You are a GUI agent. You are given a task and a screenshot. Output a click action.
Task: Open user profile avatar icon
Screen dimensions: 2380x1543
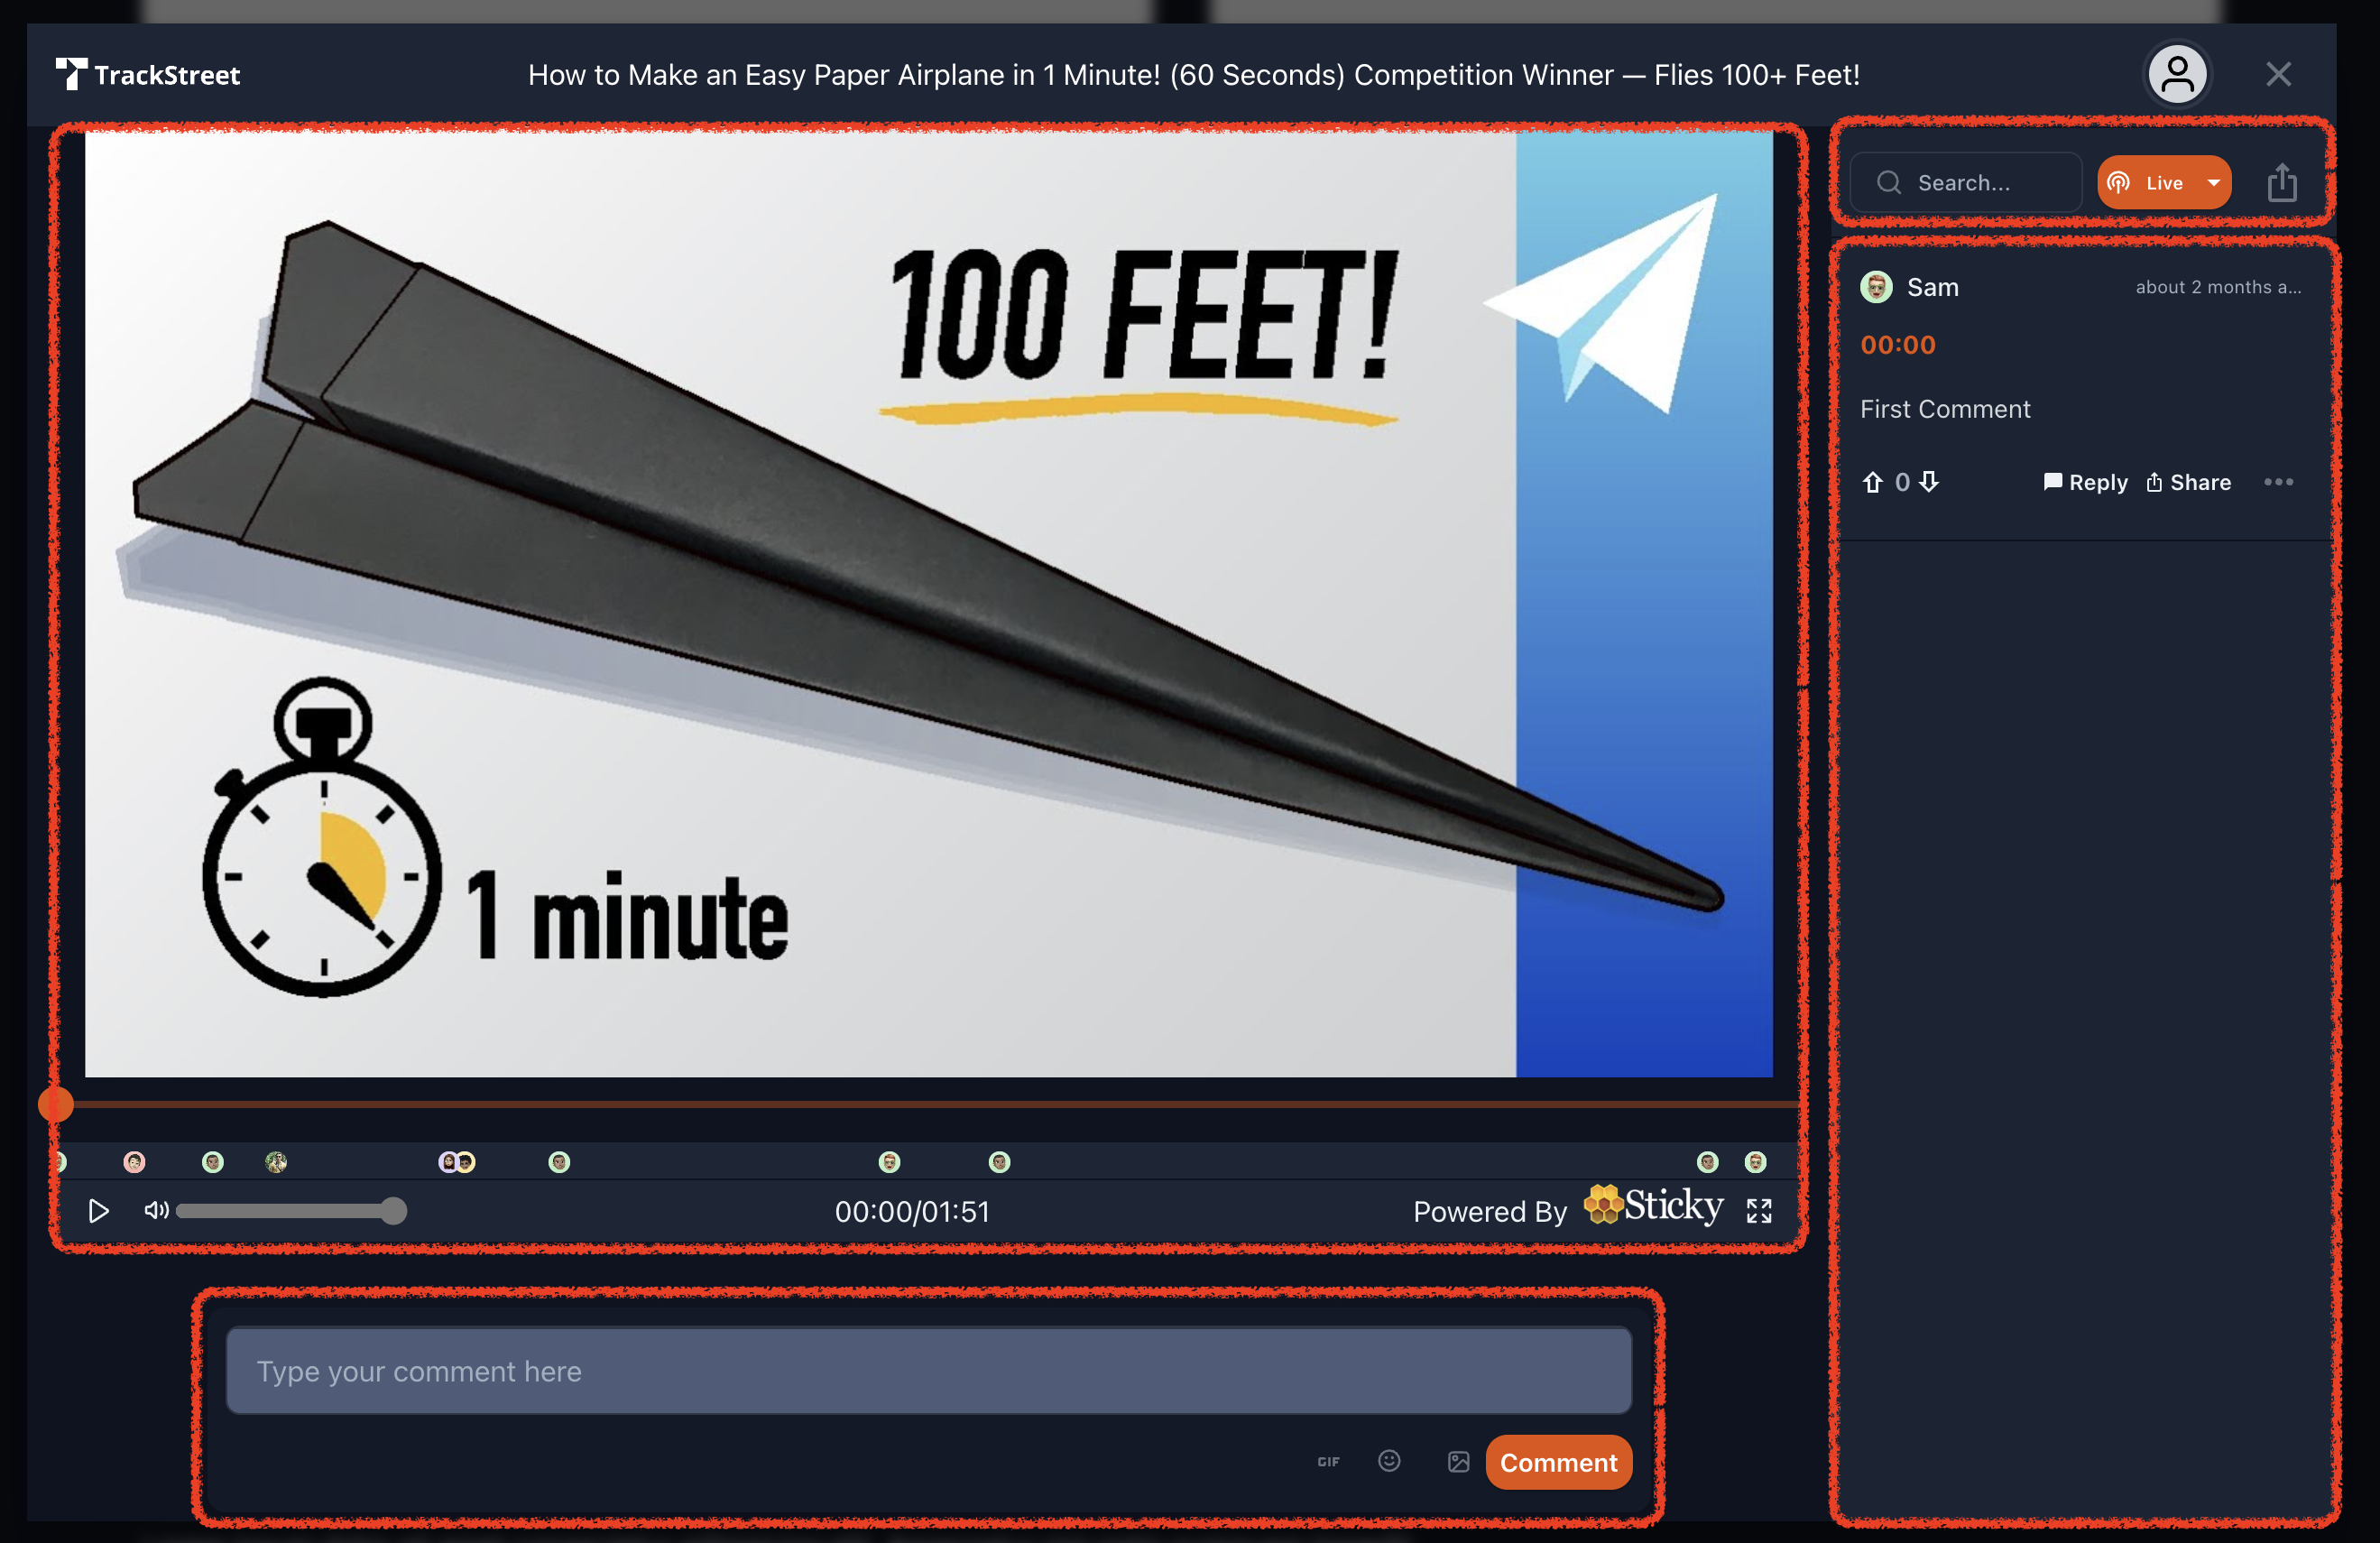point(2177,74)
